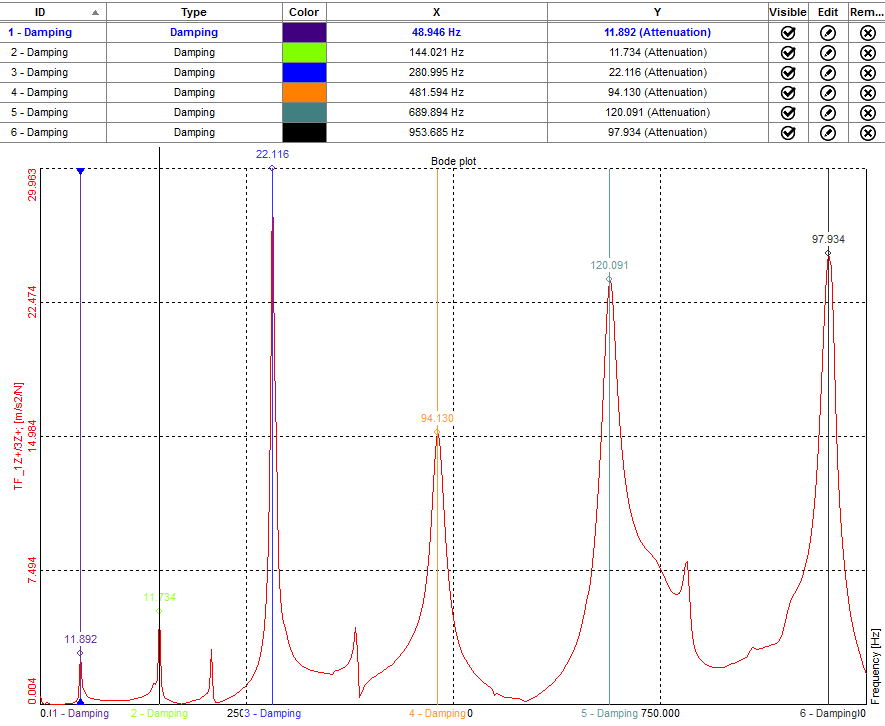Click X value 689.894 Hz

coord(436,112)
